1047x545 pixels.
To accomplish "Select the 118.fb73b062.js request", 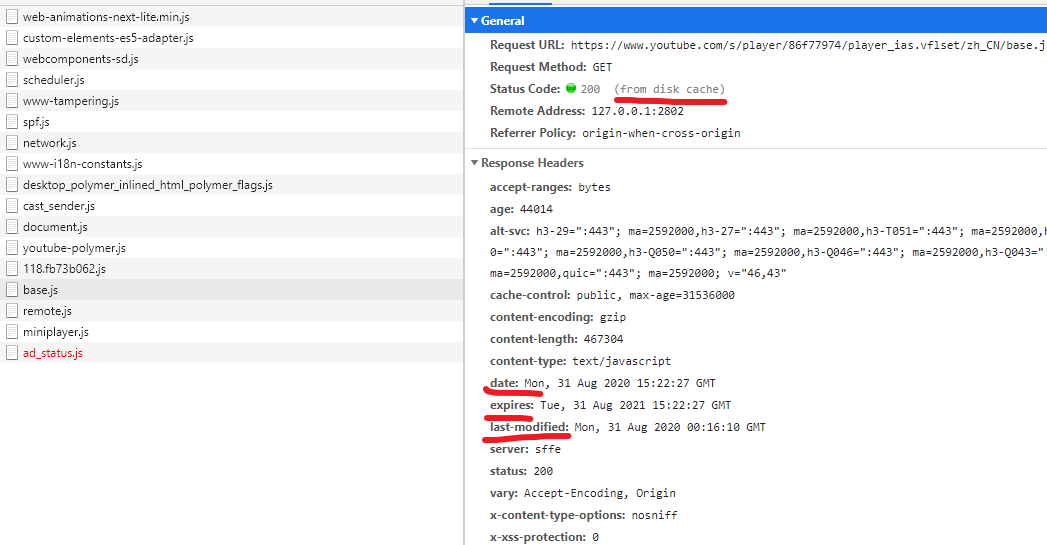I will click(64, 269).
